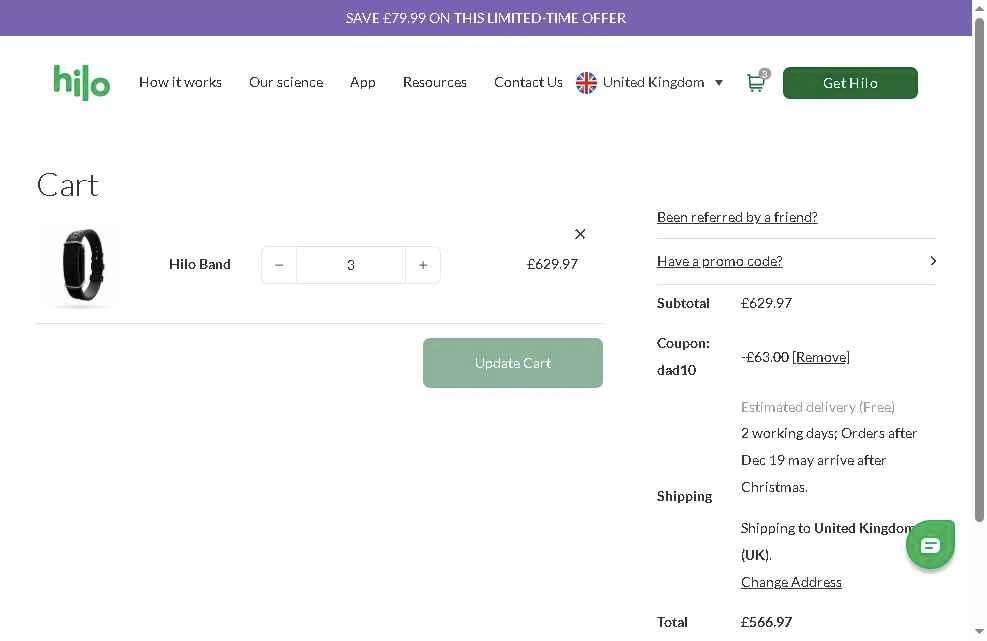The height and width of the screenshot is (641, 987).
Task: Open the shopping cart icon
Action: (x=757, y=82)
